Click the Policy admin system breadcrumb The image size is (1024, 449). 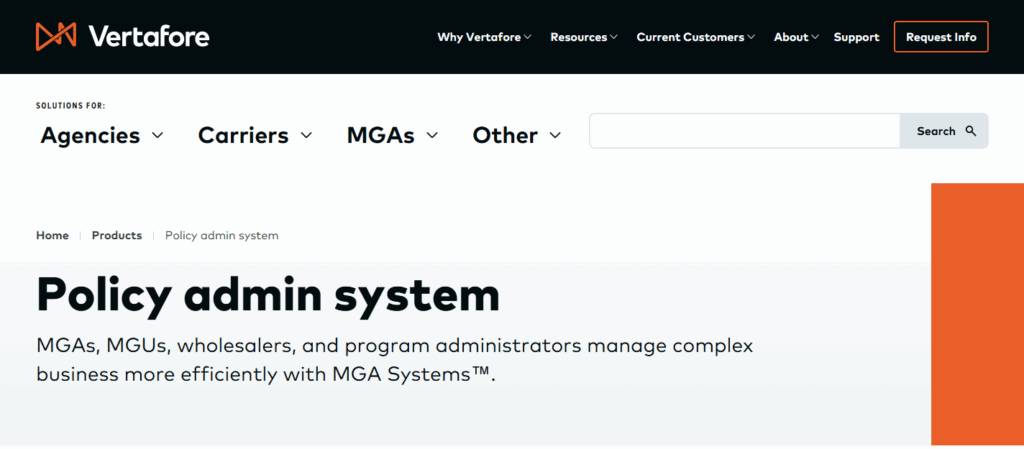click(221, 235)
